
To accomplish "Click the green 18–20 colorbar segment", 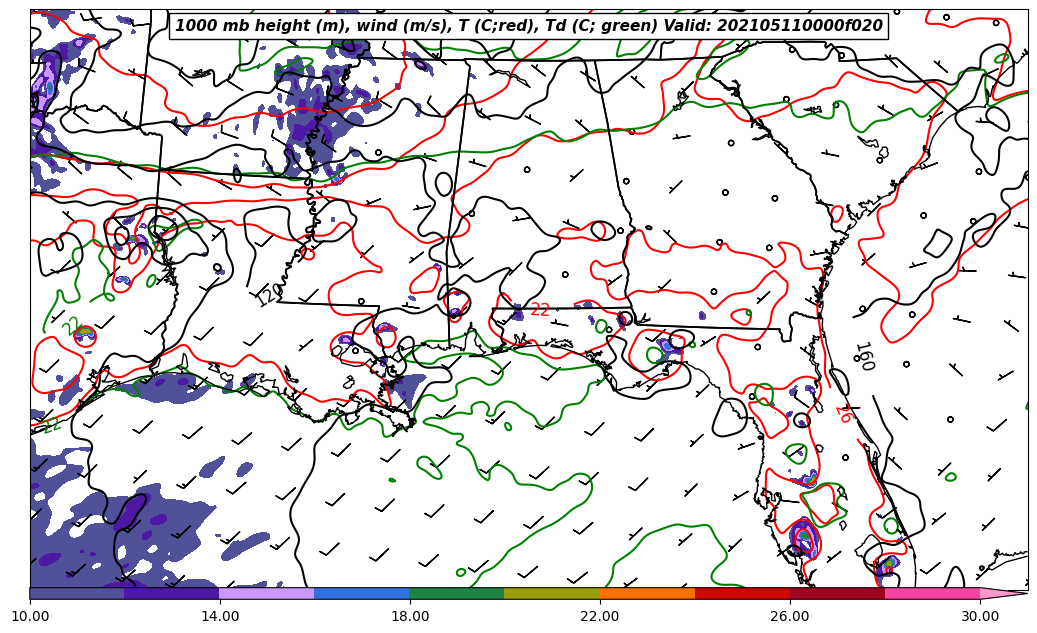I will pos(457,593).
